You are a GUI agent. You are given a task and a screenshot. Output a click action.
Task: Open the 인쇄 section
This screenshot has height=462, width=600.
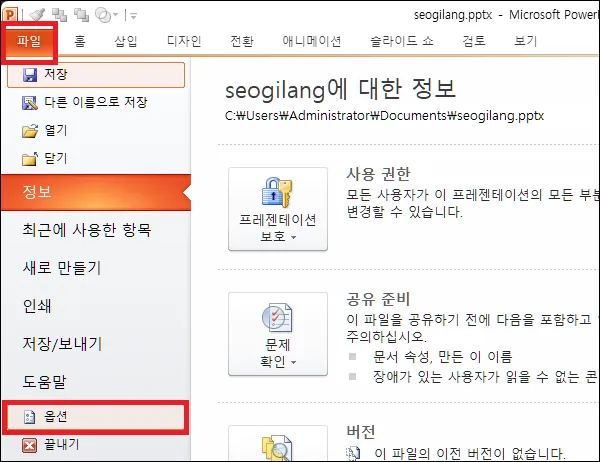[37, 306]
